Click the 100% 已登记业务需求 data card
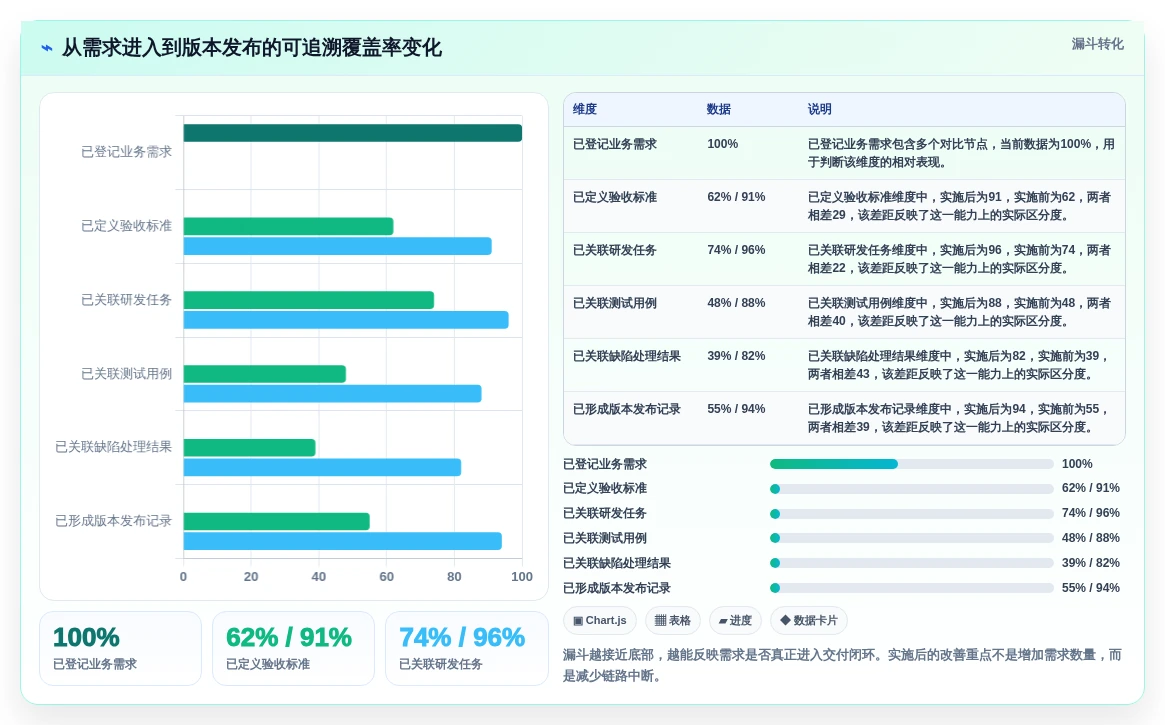Image resolution: width=1165 pixels, height=725 pixels. point(120,648)
